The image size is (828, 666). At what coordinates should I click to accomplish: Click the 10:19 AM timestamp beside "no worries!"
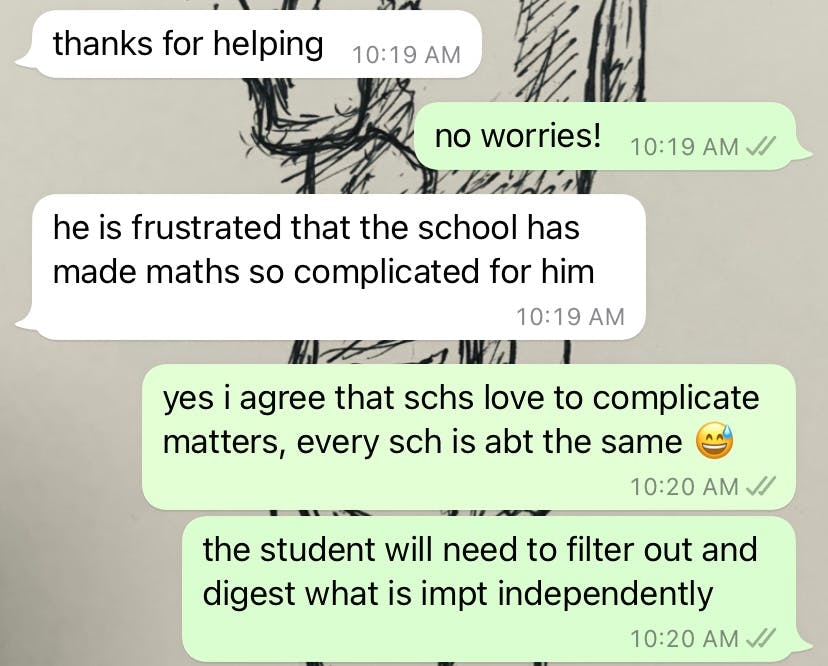click(x=684, y=147)
